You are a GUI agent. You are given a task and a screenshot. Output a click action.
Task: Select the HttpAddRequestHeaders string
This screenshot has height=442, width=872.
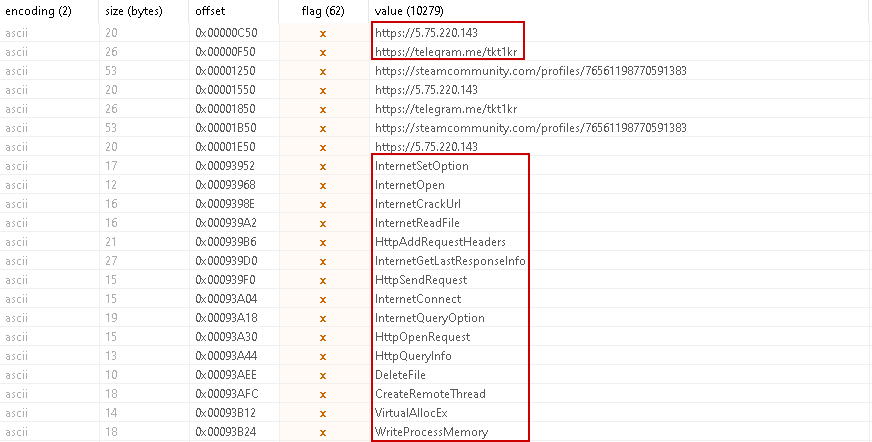click(440, 242)
